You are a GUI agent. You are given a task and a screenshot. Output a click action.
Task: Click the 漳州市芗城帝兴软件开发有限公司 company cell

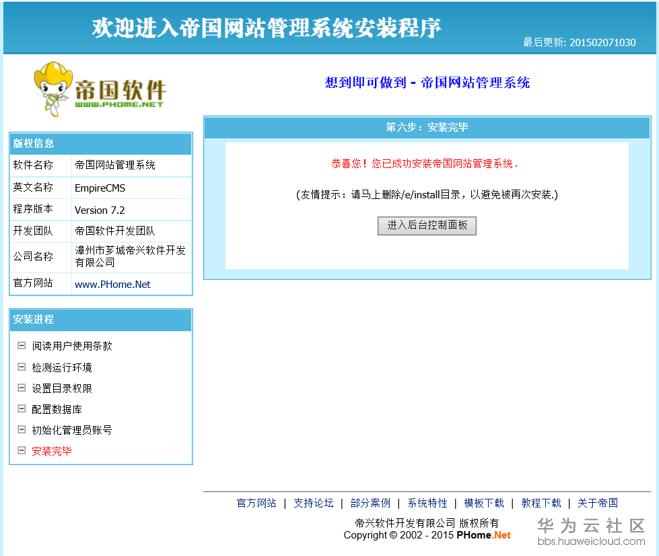tap(131, 256)
